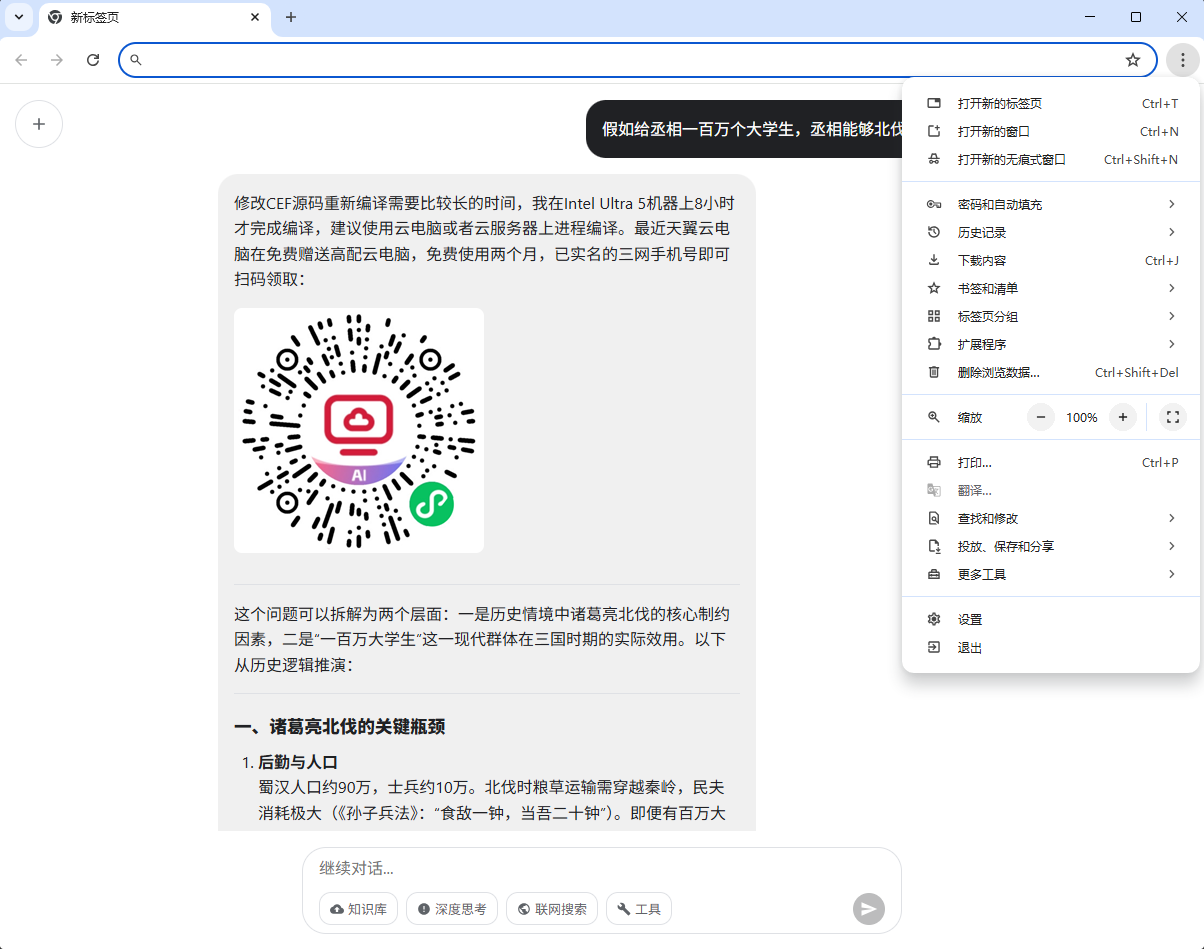Start a new chat with the plus circle
Screen dimensions: 1204x949
click(x=39, y=124)
